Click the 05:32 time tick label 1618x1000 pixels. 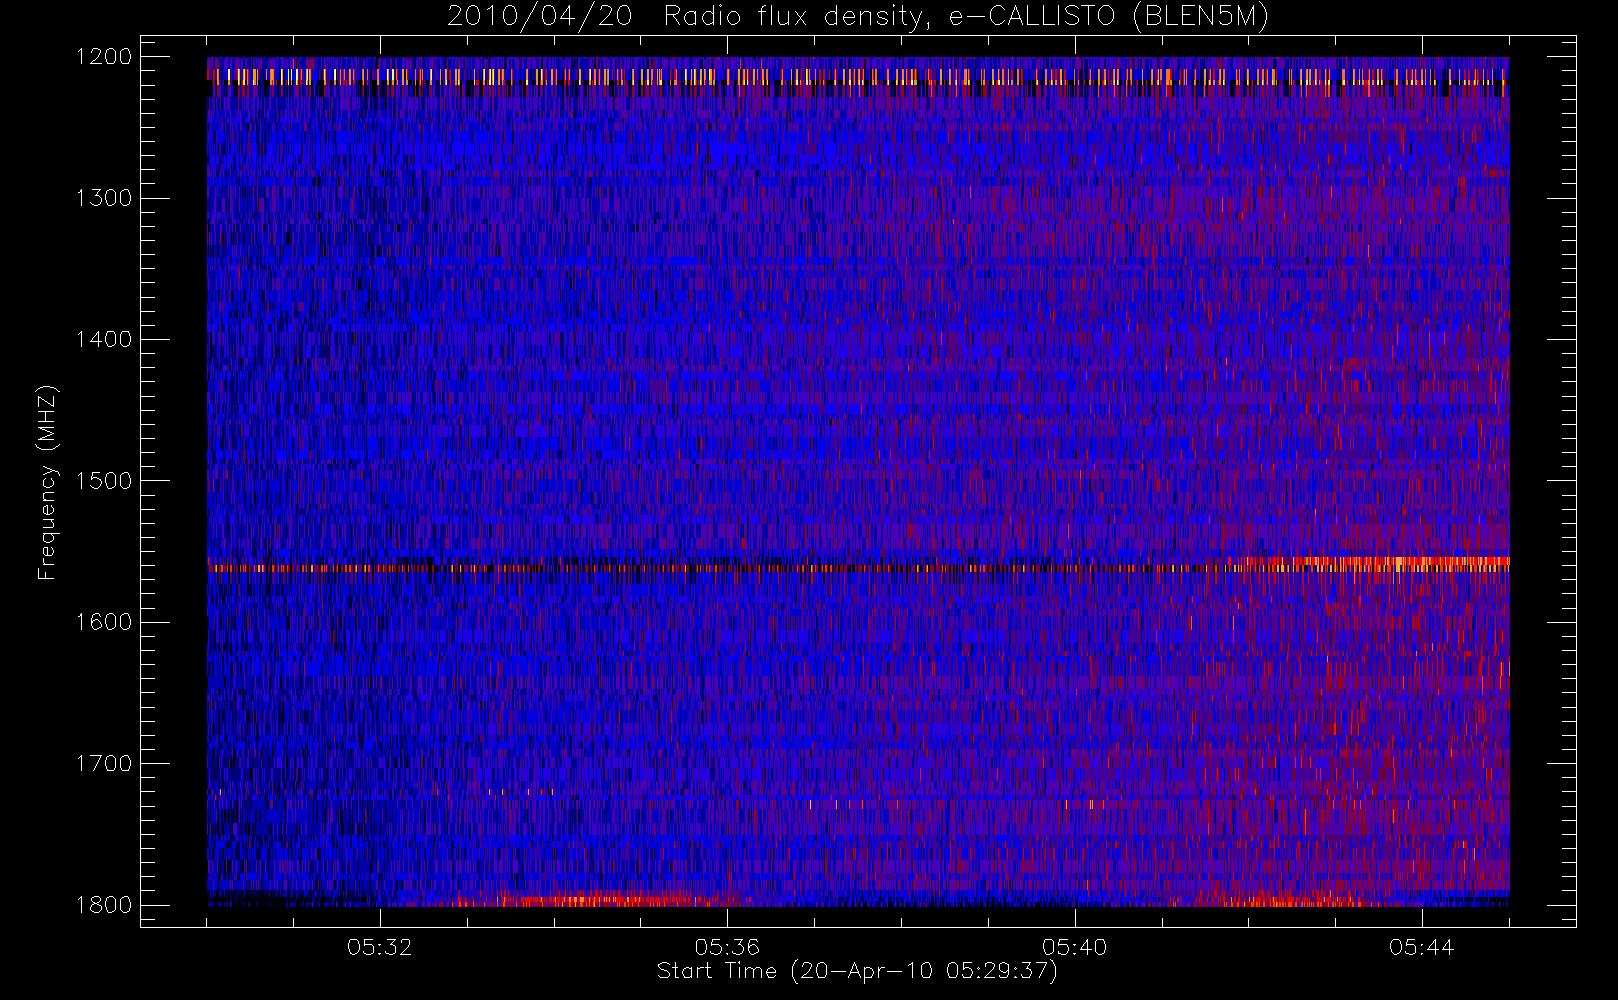pos(379,947)
